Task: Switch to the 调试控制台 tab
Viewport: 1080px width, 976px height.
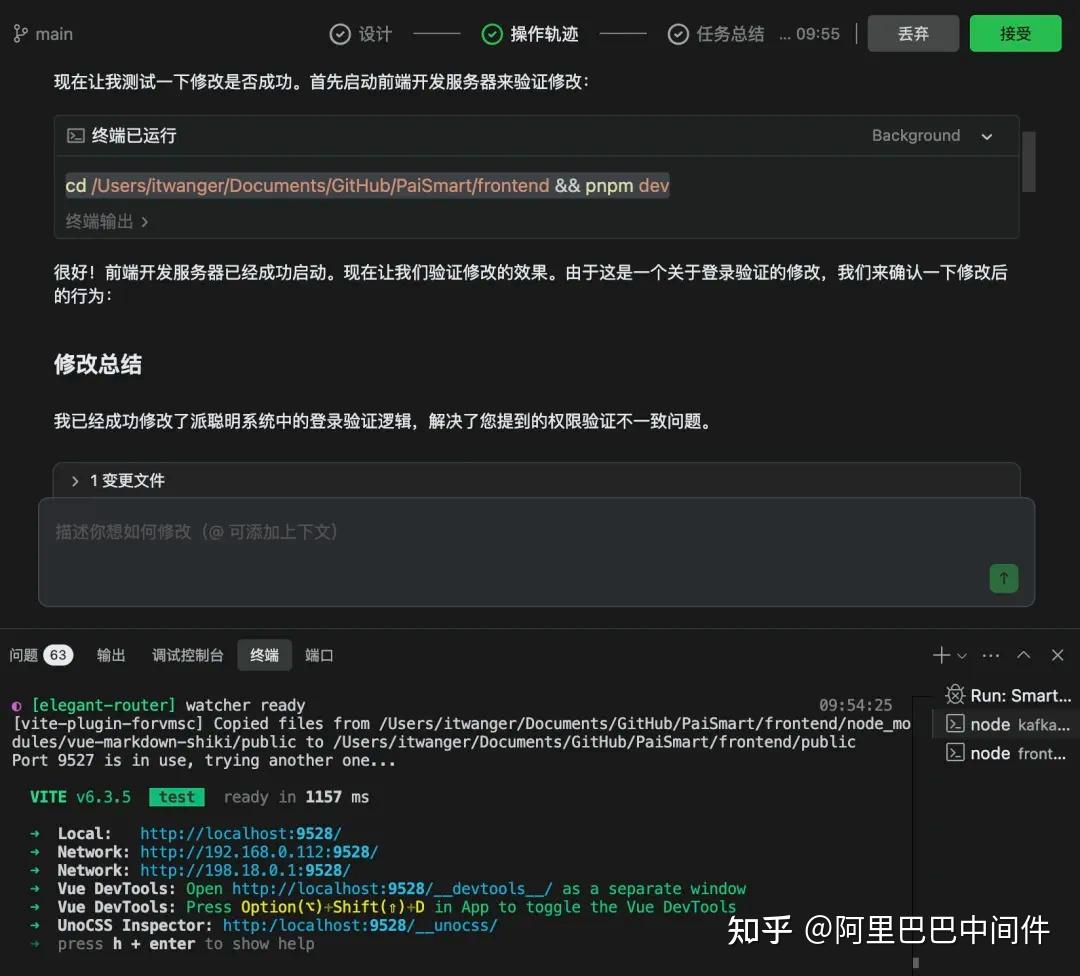Action: point(186,655)
